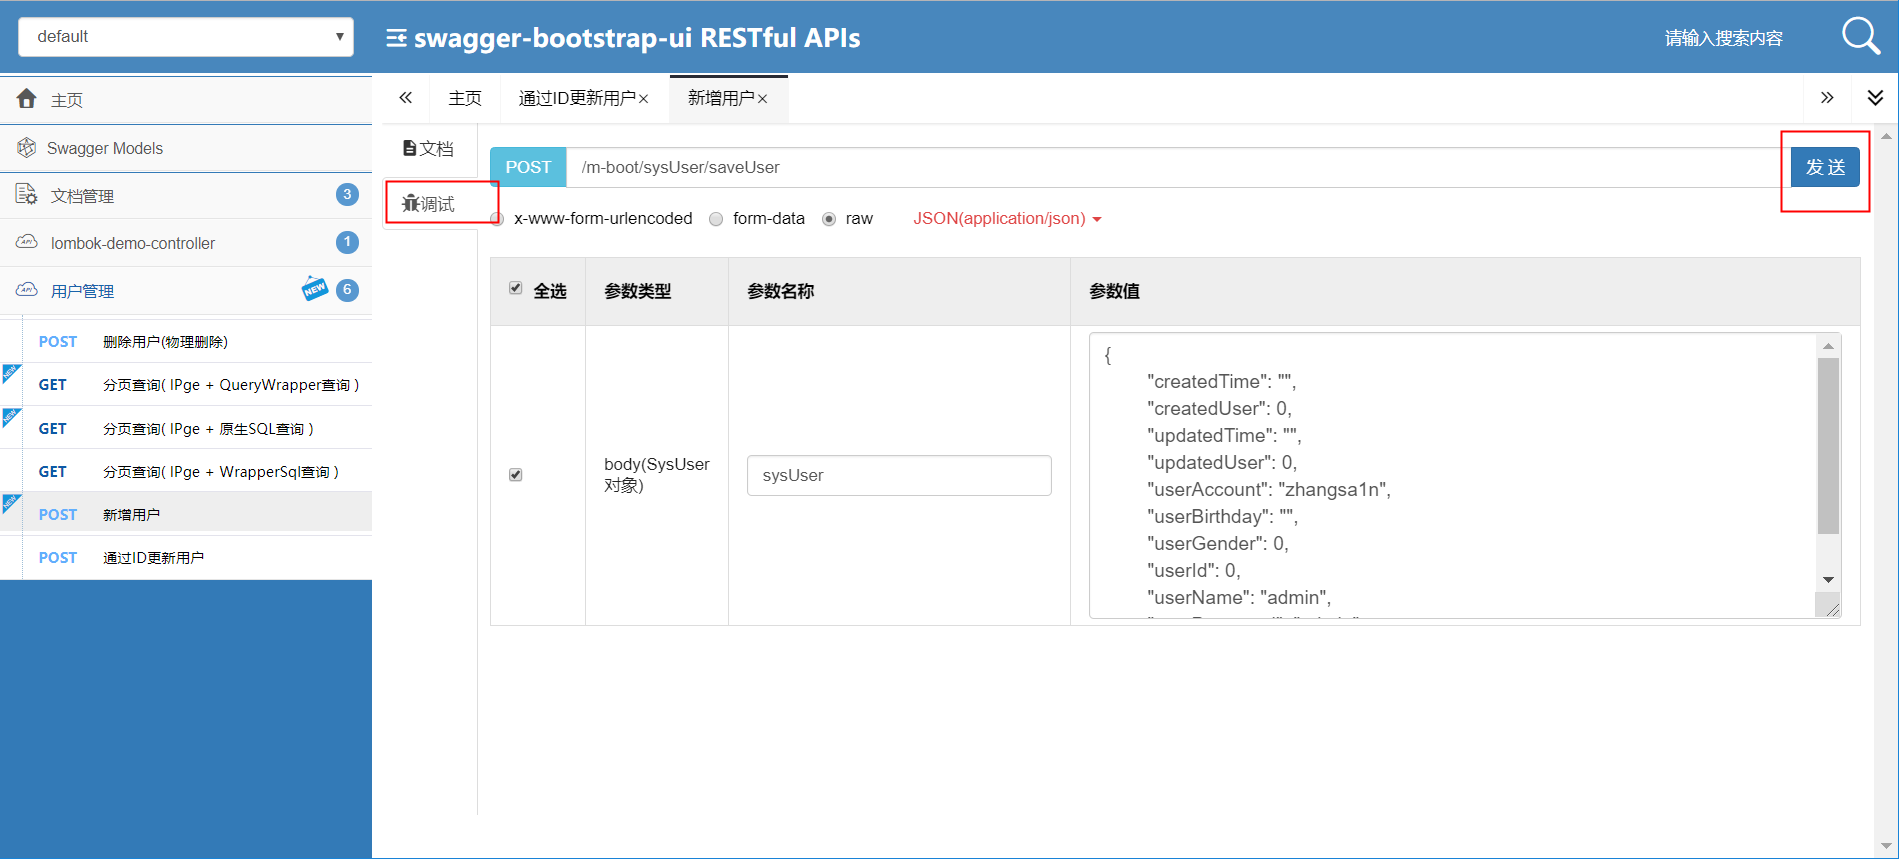The height and width of the screenshot is (859, 1899).
Task: Click the NEW badge on 用户管理
Action: (x=315, y=288)
